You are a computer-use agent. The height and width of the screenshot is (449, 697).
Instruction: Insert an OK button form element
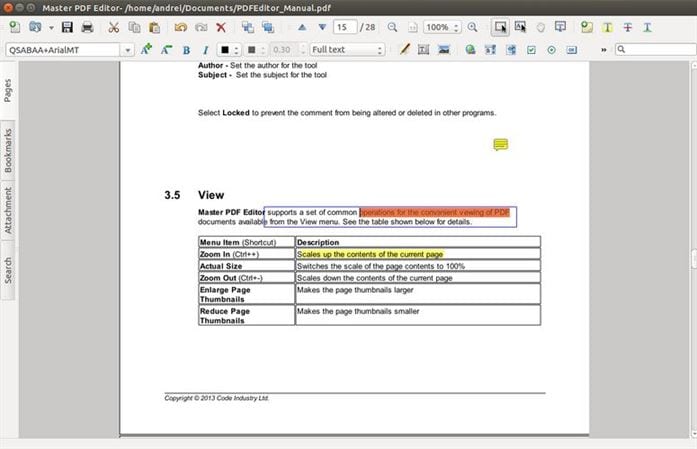pyautogui.click(x=572, y=50)
